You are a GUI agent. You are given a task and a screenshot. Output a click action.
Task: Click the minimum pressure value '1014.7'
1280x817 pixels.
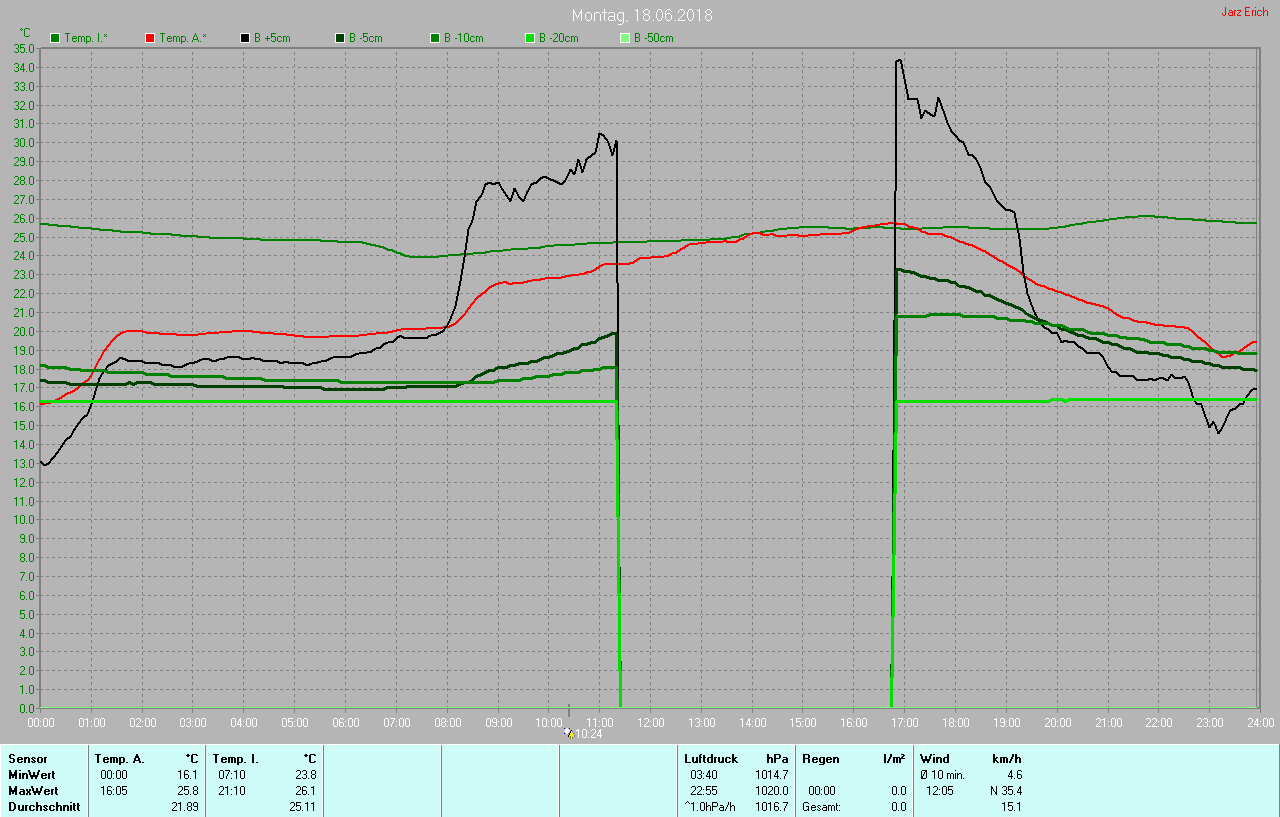pyautogui.click(x=772, y=775)
